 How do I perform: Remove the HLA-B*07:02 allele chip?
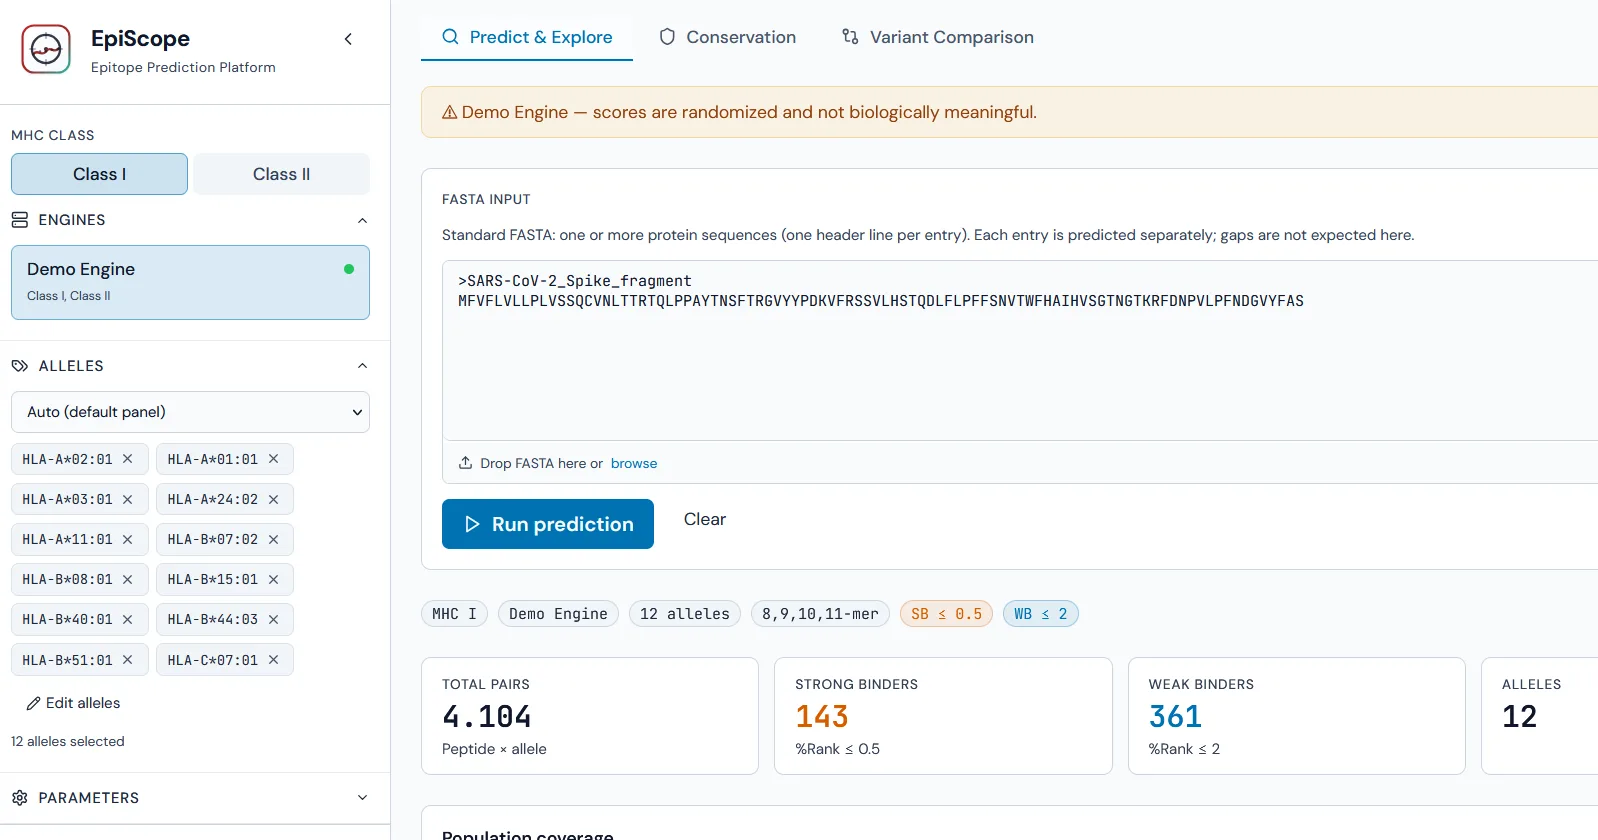click(273, 539)
